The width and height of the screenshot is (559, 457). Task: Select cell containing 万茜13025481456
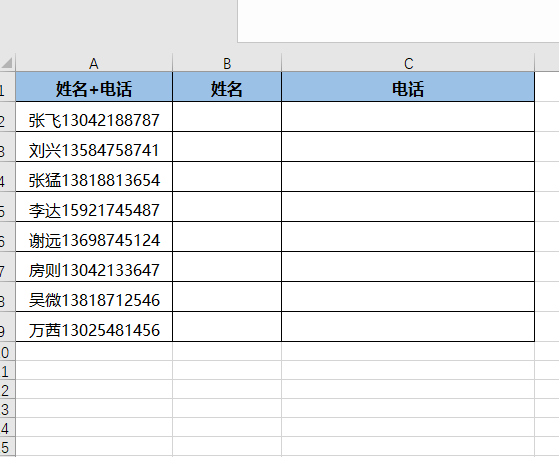click(x=94, y=327)
